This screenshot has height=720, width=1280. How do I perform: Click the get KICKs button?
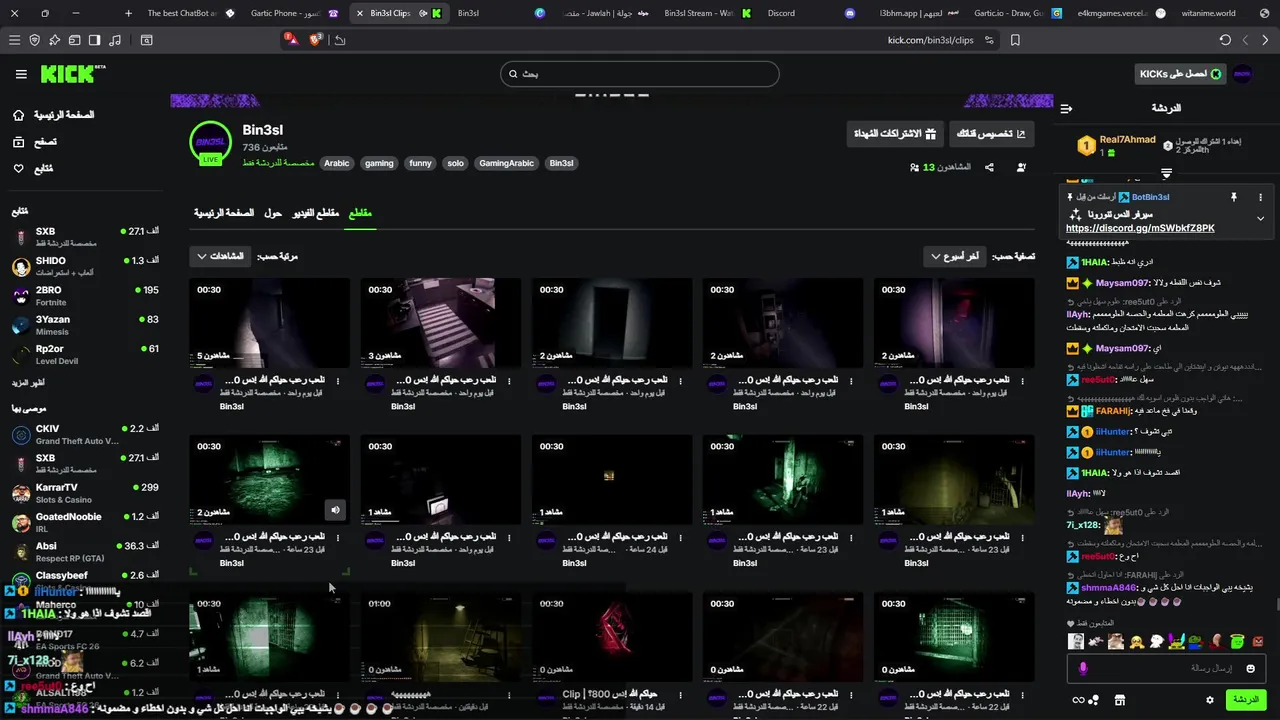pos(1180,74)
